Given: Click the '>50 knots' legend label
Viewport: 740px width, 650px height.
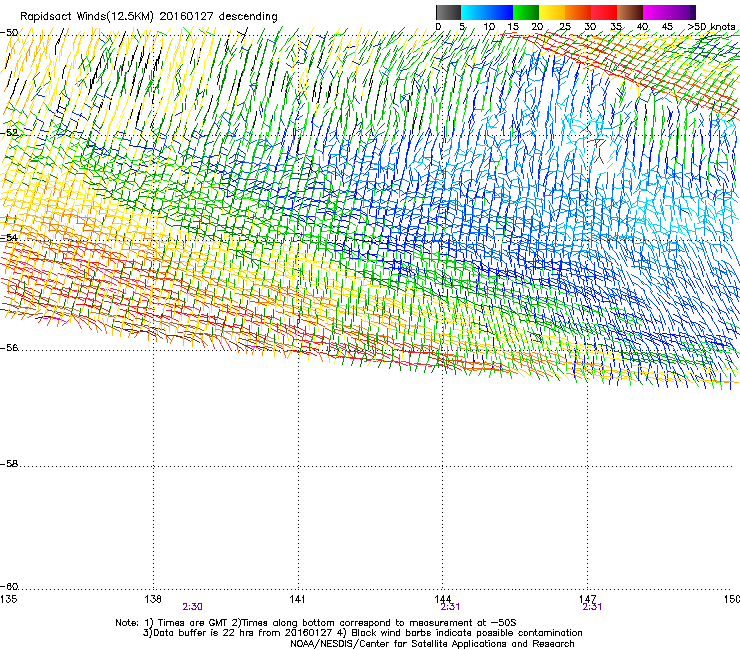Looking at the screenshot, I should coord(711,27).
